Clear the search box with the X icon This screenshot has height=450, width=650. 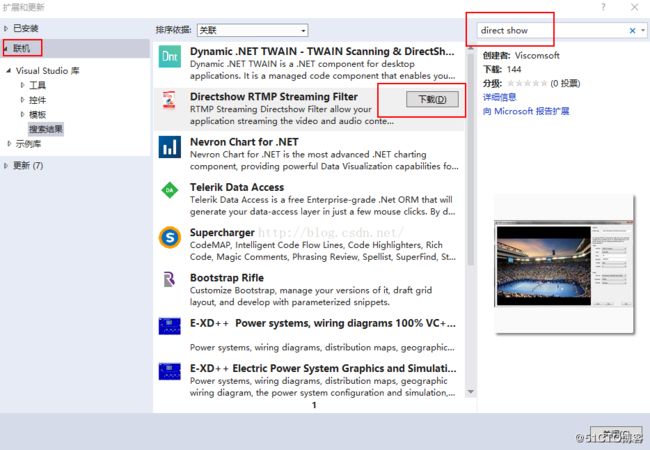[632, 30]
